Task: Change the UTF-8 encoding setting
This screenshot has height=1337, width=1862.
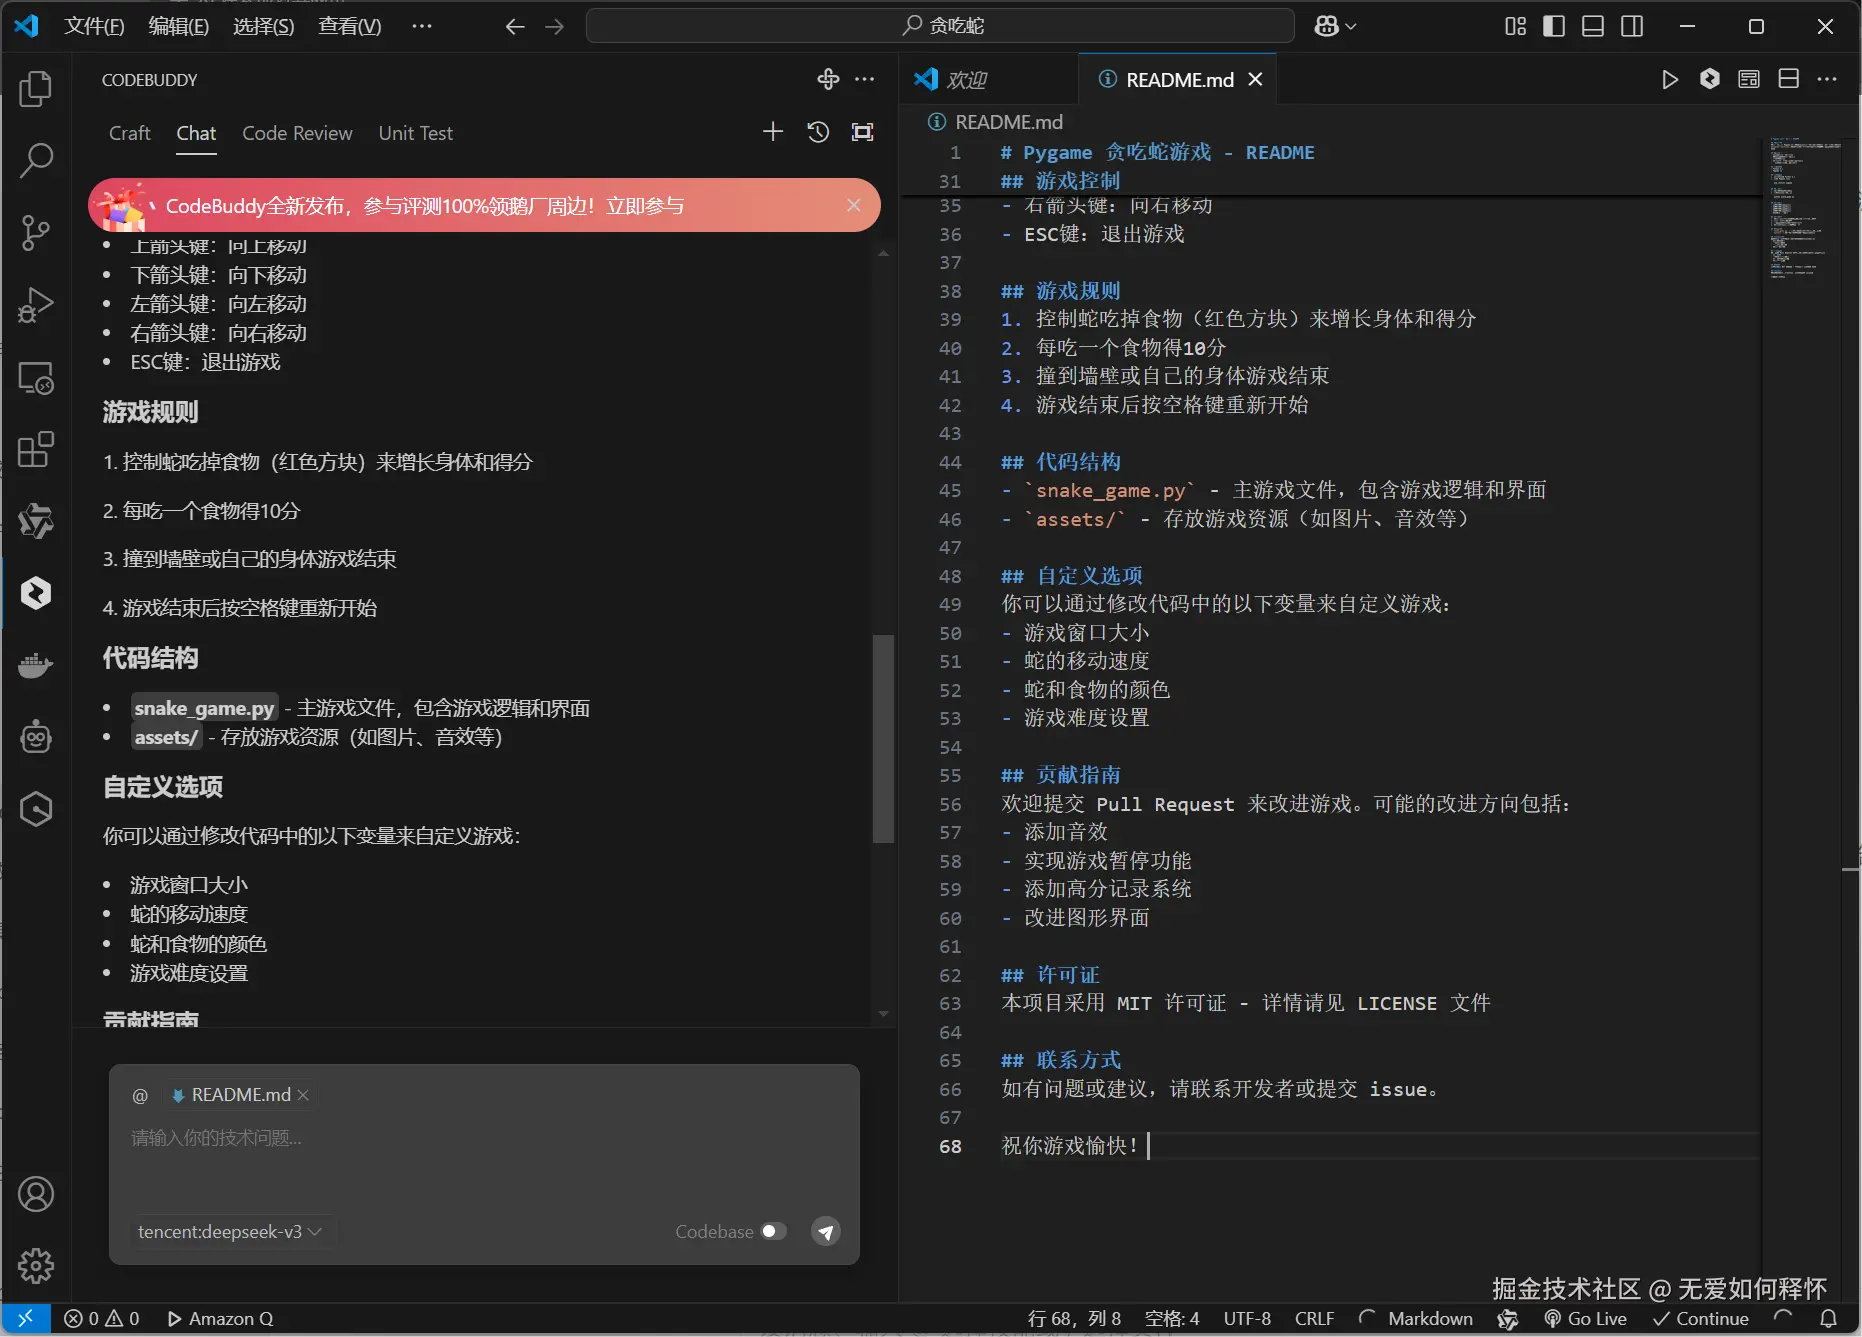Action: [1247, 1319]
